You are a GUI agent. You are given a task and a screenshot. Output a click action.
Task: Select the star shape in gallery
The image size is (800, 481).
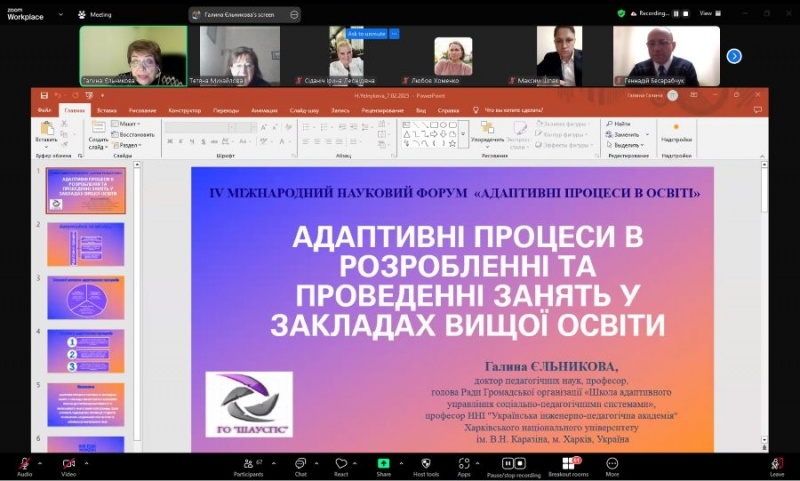(452, 144)
